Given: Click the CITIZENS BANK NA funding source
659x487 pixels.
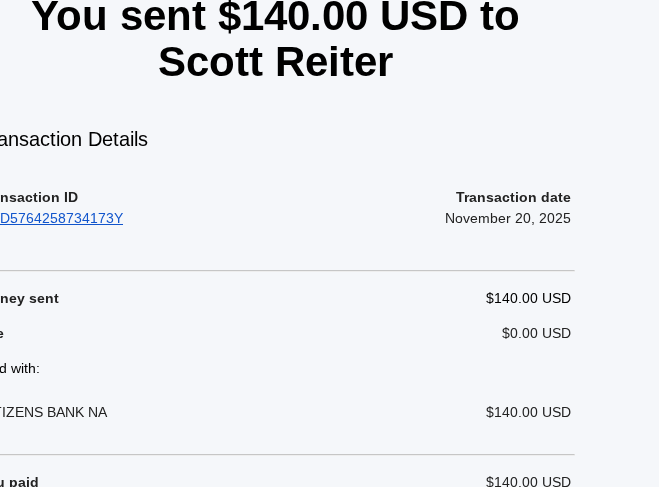Looking at the screenshot, I should 53,412.
